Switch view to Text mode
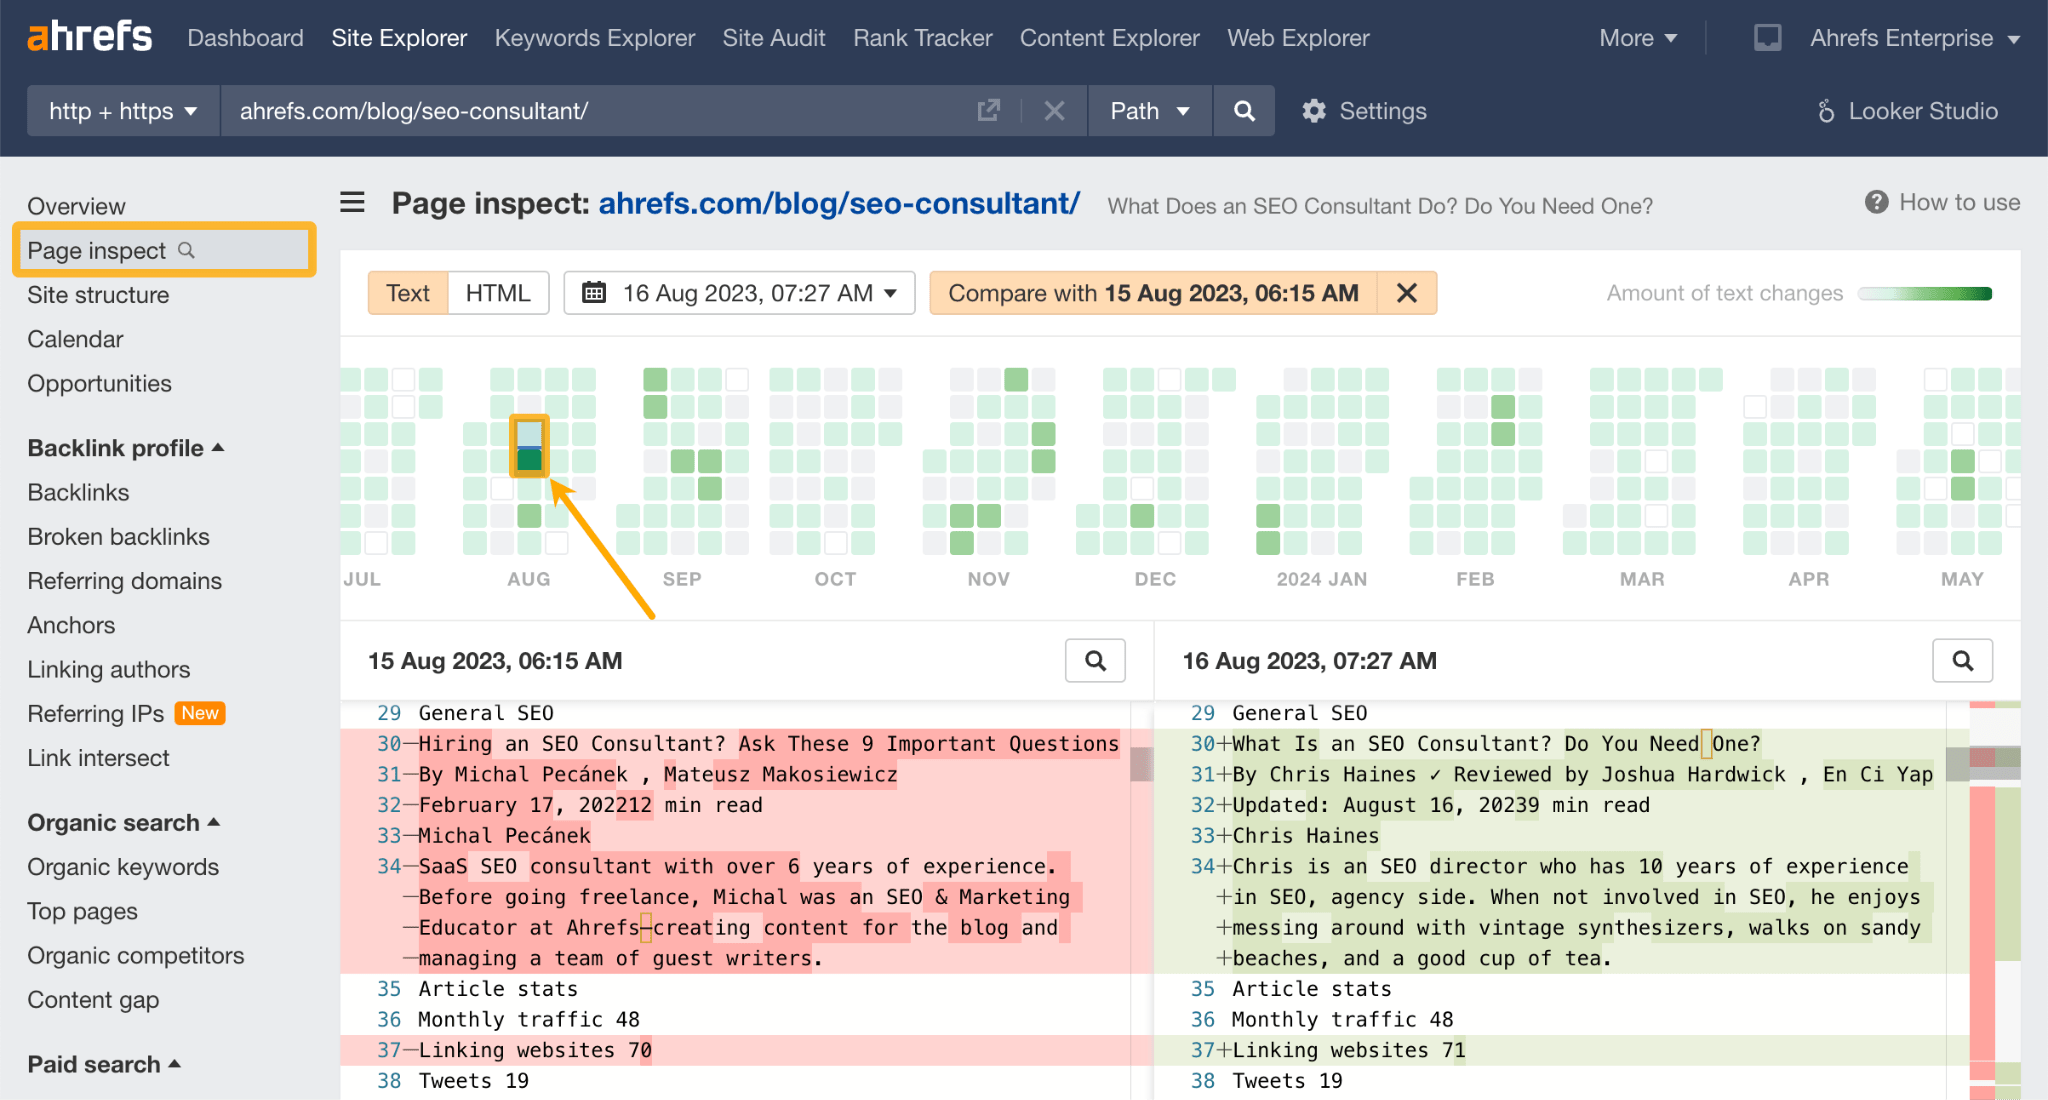This screenshot has width=2048, height=1100. [408, 293]
